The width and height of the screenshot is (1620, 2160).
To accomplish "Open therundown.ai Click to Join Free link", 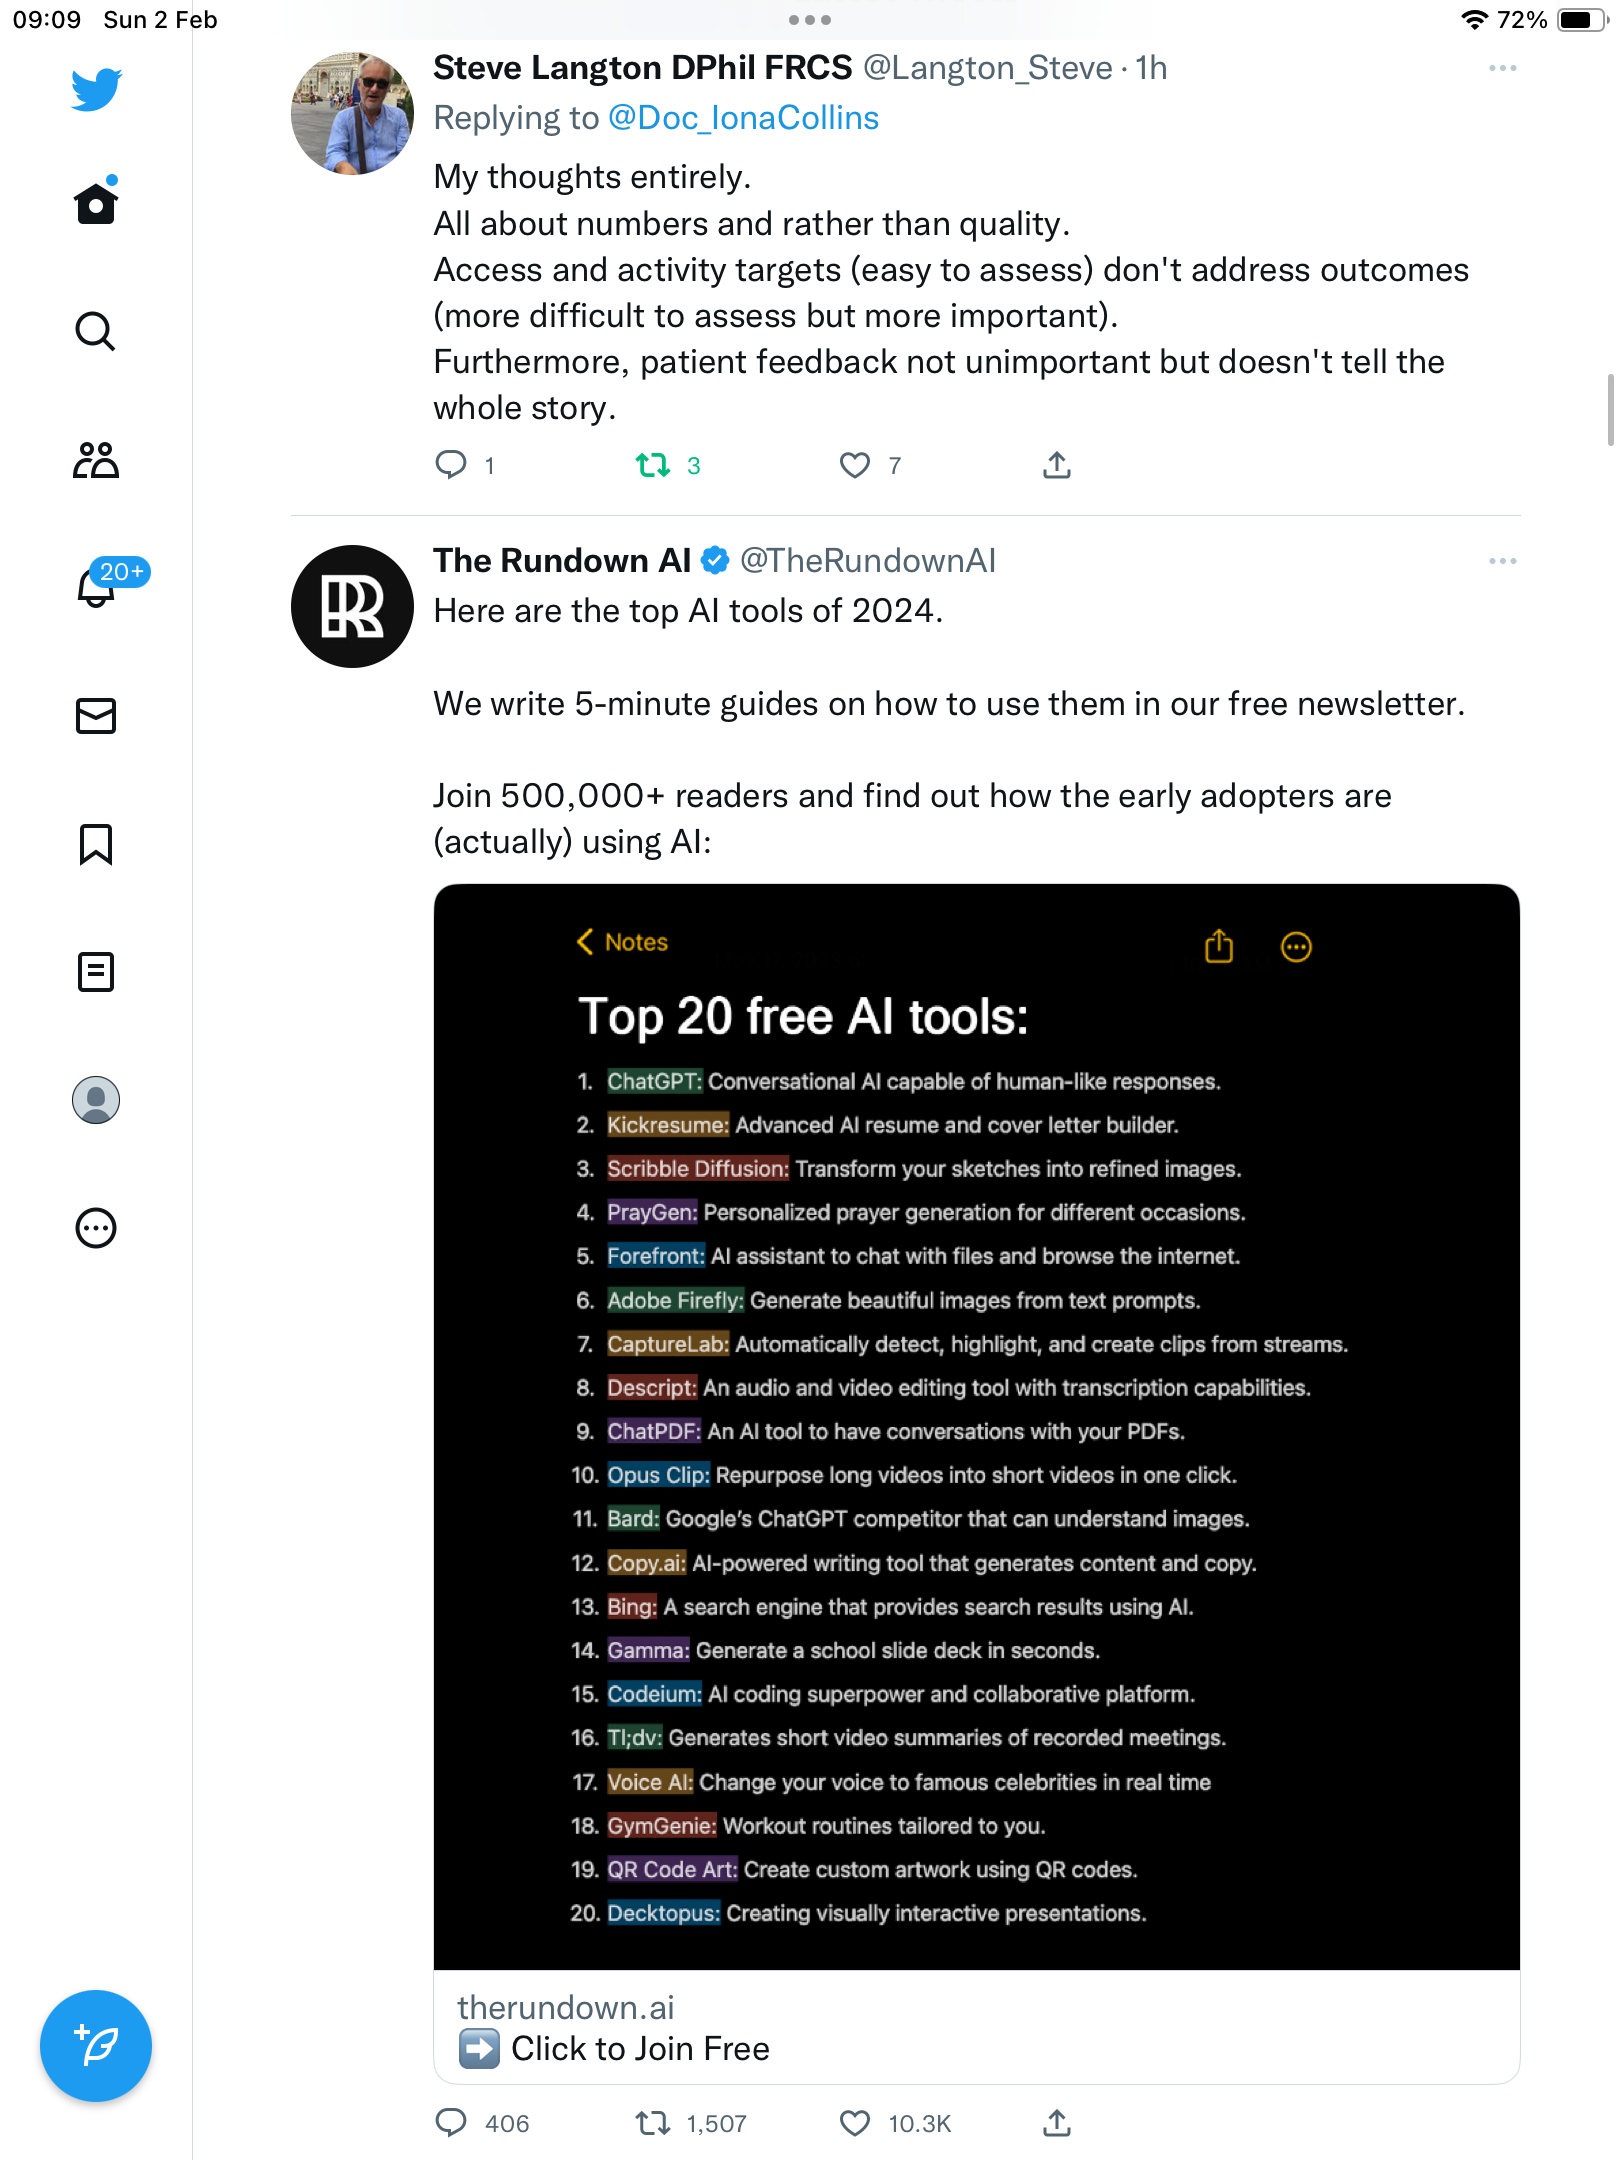I will point(977,2028).
